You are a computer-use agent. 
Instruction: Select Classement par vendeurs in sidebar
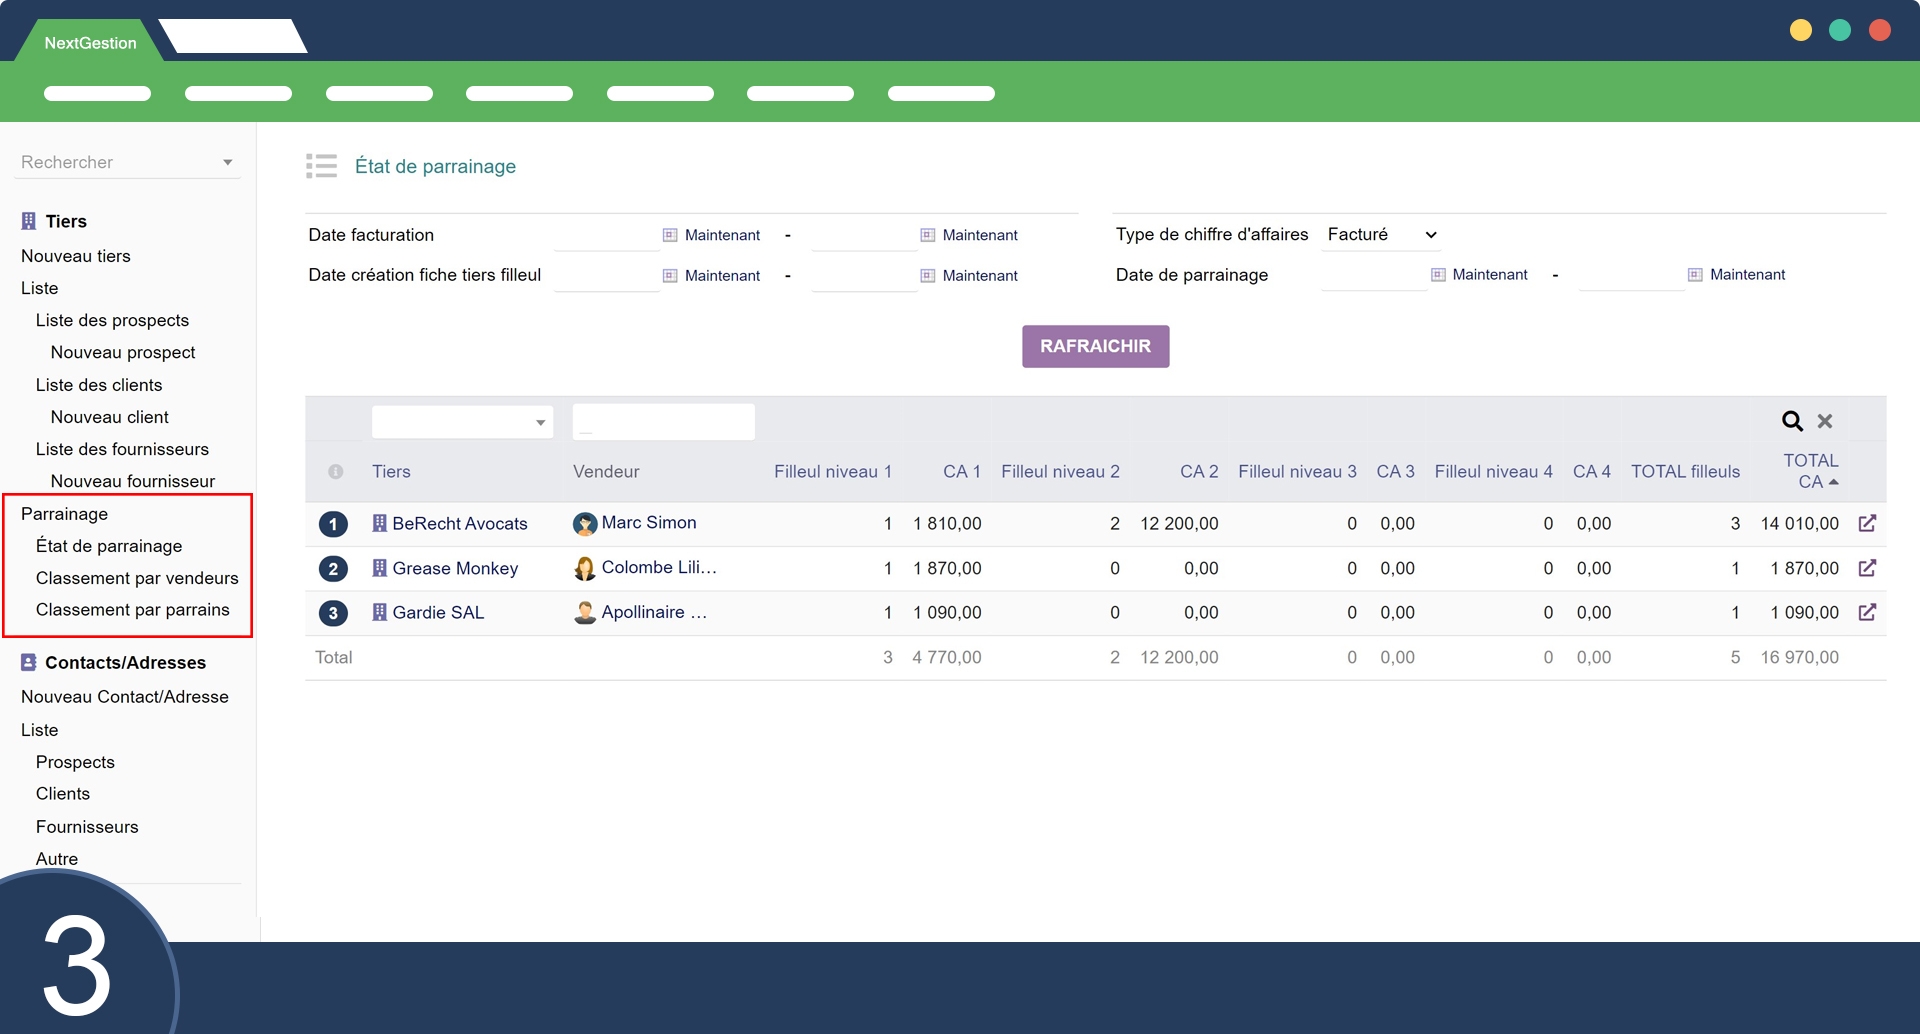pos(137,578)
